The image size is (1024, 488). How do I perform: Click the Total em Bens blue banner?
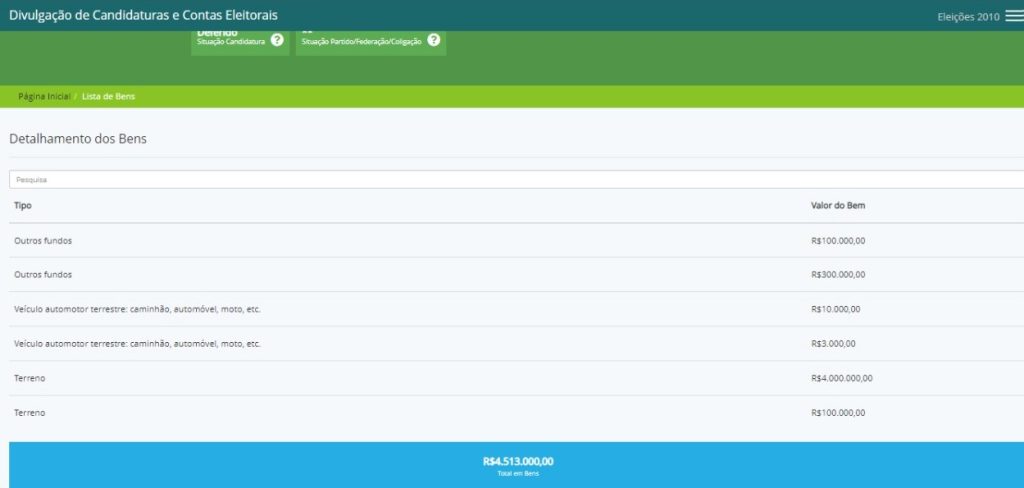(x=517, y=465)
